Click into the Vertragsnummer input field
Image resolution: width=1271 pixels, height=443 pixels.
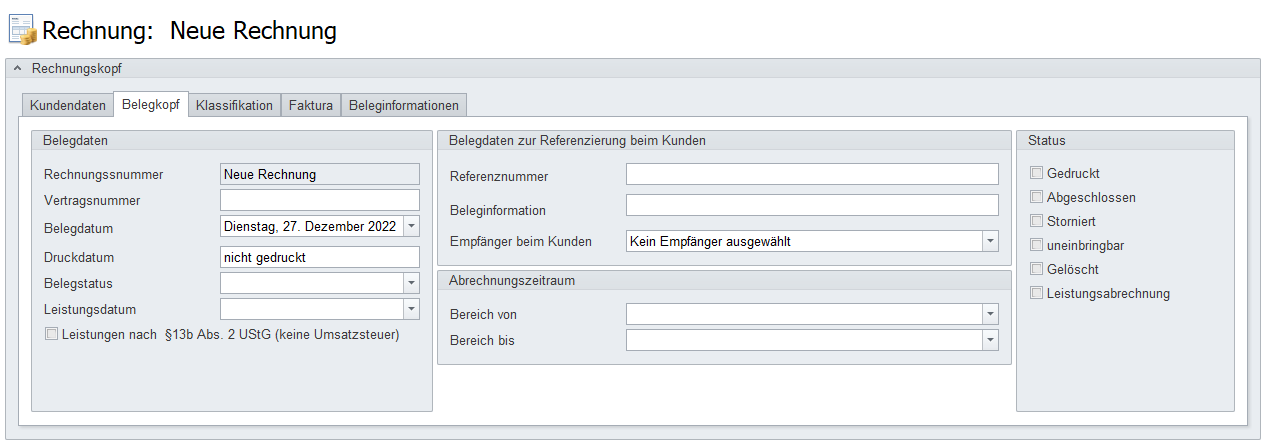[319, 200]
